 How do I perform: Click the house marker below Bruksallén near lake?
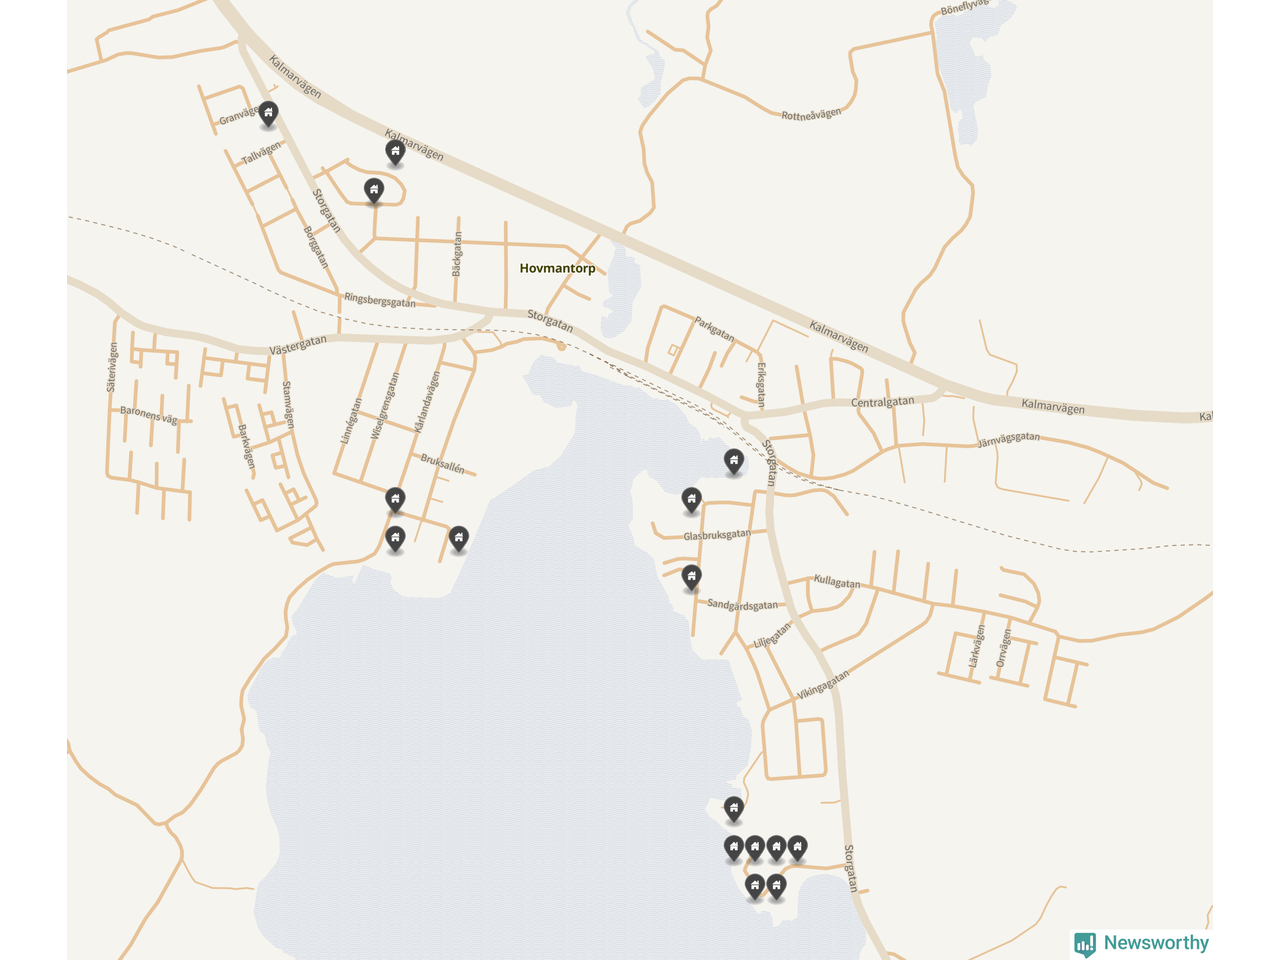(458, 538)
